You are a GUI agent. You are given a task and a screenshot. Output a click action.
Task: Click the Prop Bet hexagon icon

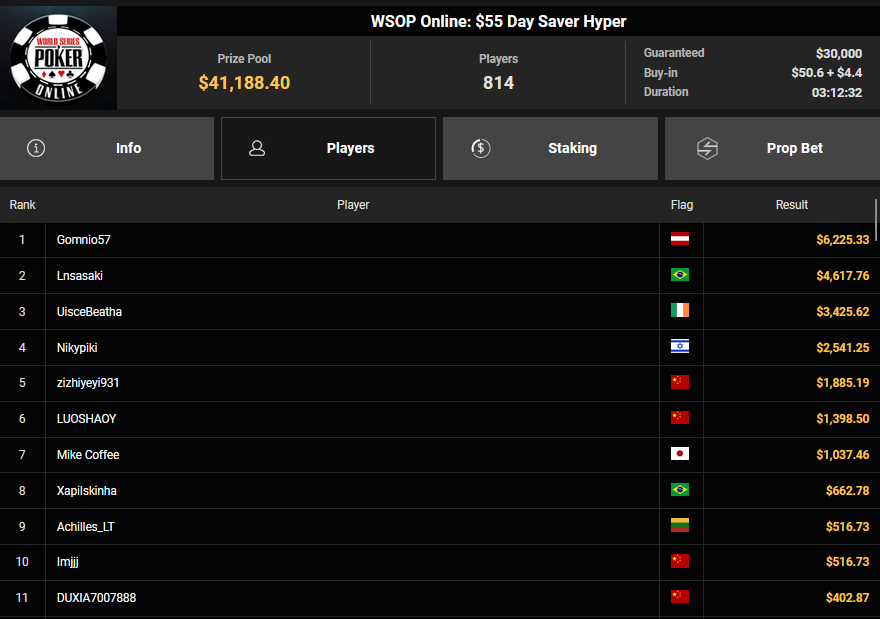(707, 148)
